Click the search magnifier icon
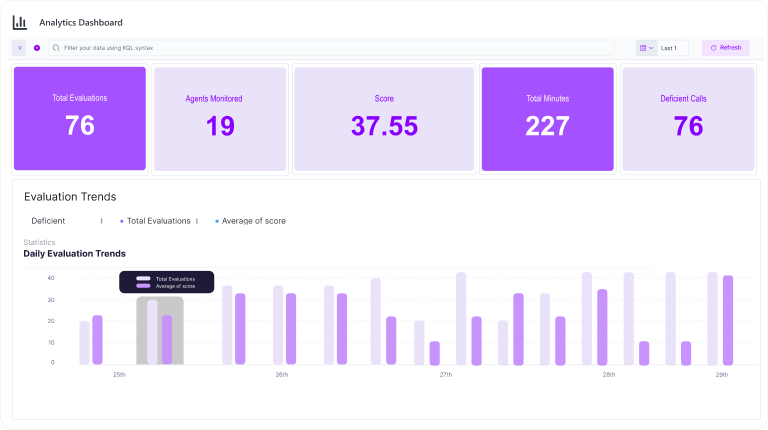768x430 pixels. point(56,48)
